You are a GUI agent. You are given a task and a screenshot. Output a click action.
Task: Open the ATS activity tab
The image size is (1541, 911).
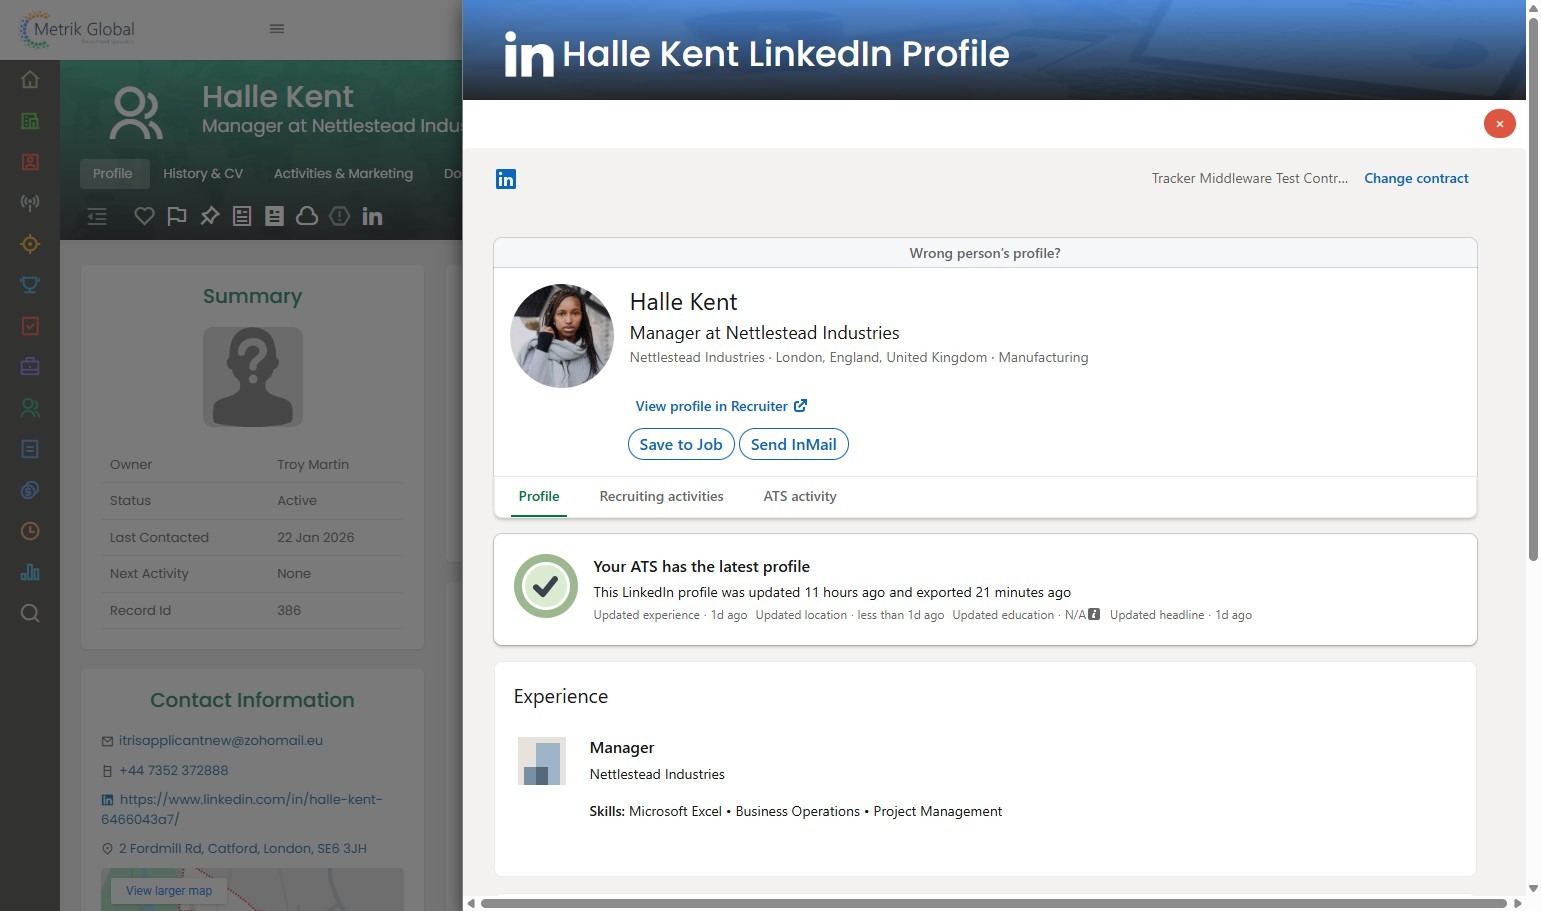(799, 496)
